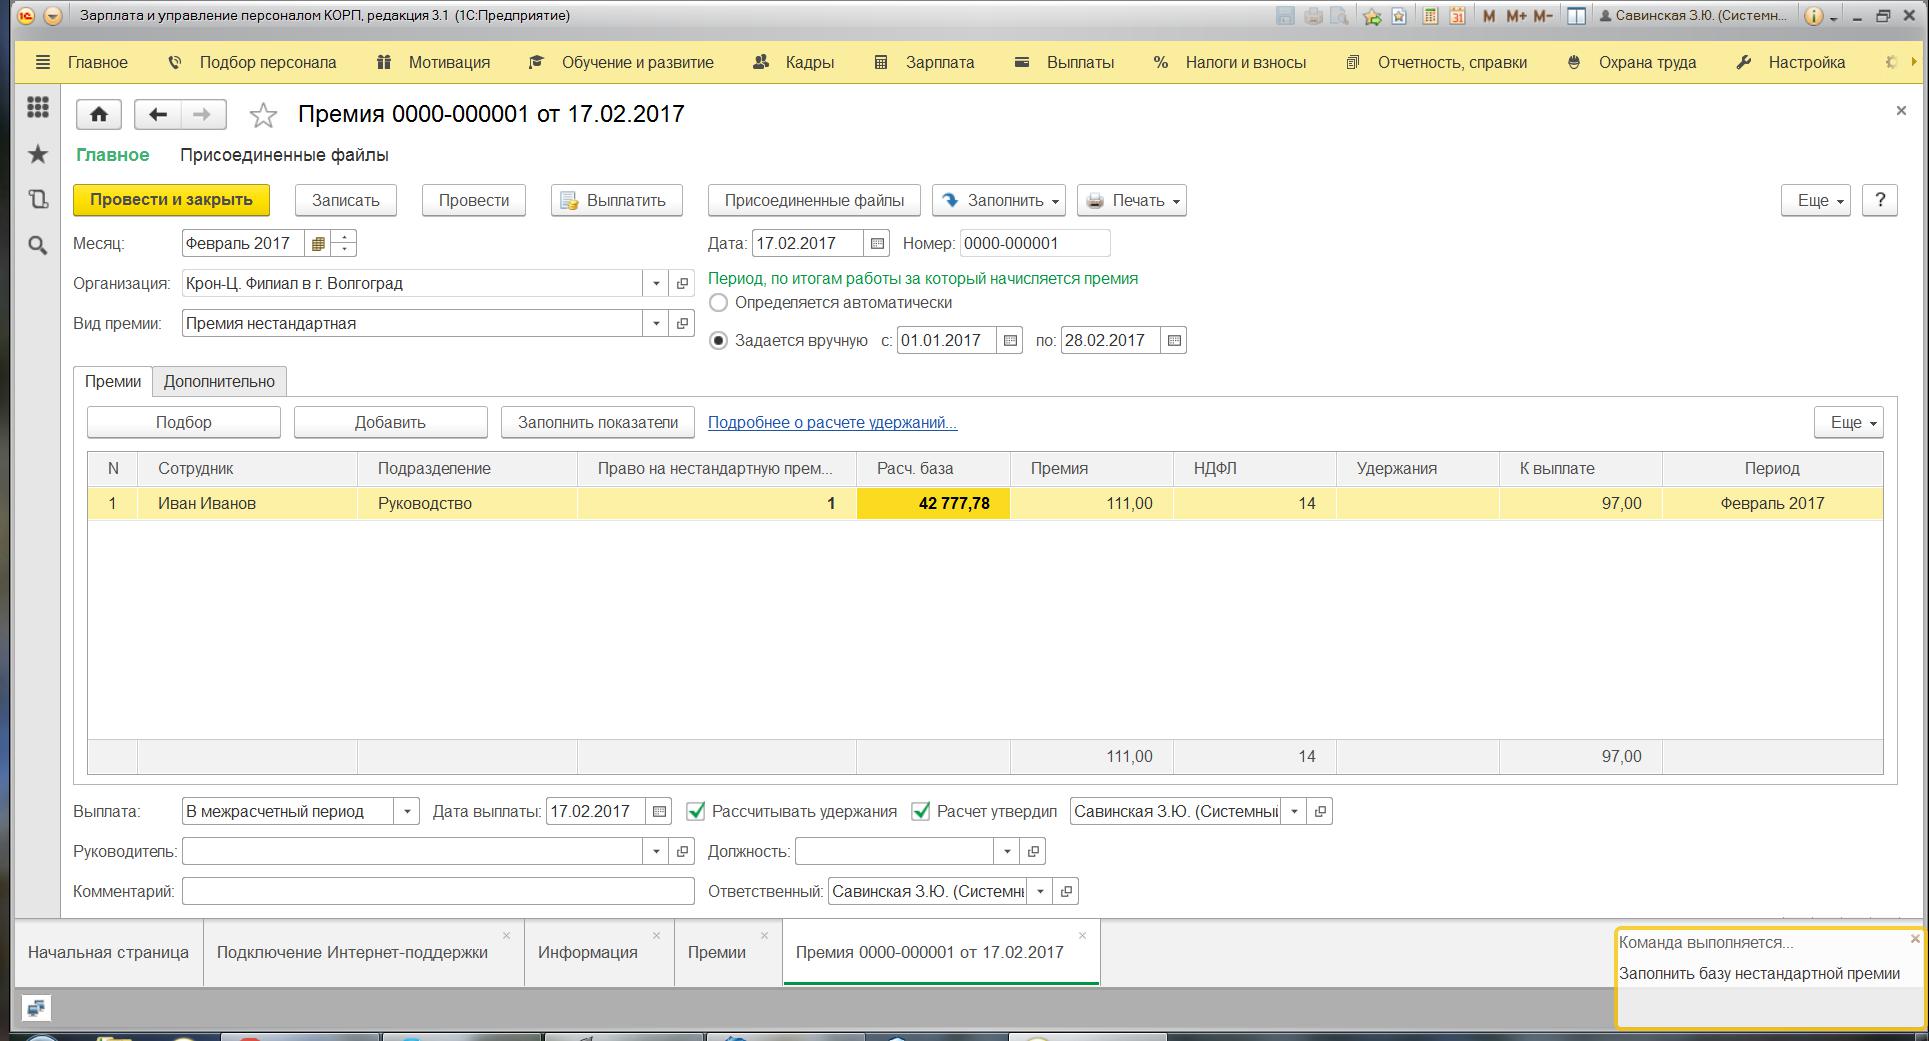Click the Провести и закрыть button
Screen dimensions: 1929x1041
[x=171, y=200]
